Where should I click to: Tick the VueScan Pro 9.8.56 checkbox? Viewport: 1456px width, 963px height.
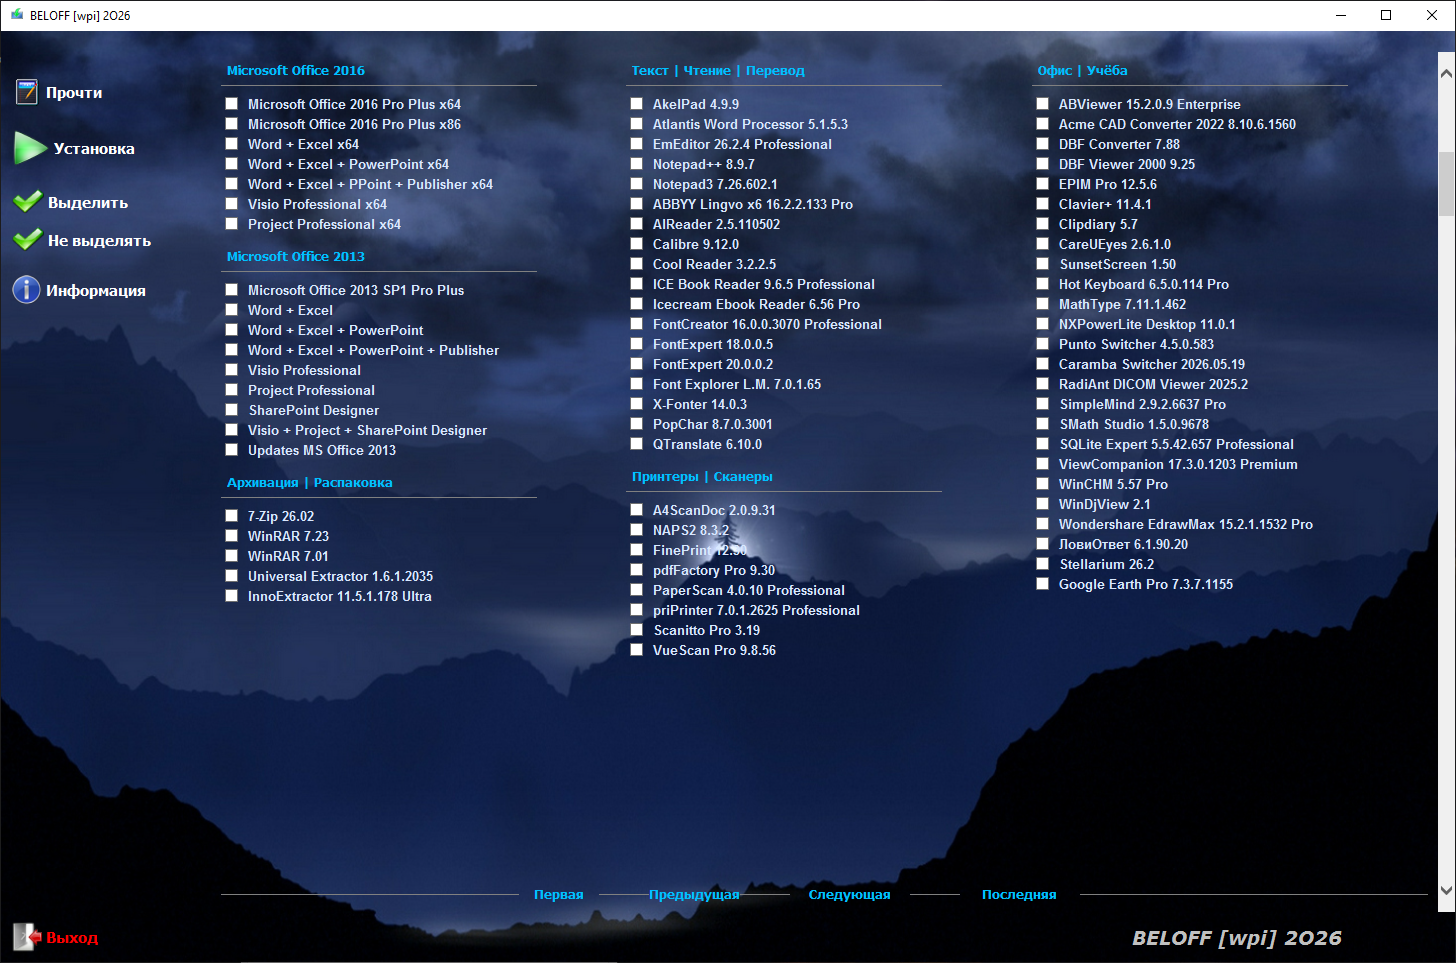(637, 650)
